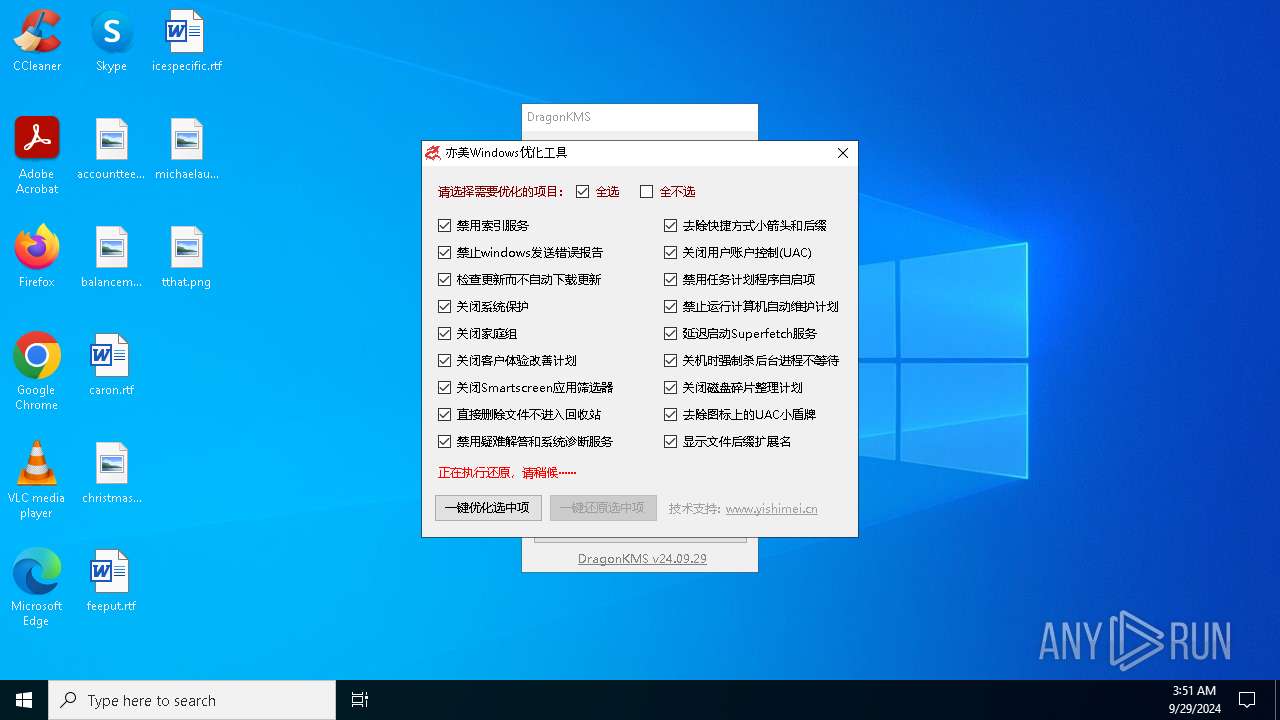The image size is (1280, 720).
Task: Click 一键优化选中项 button
Action: (x=489, y=508)
